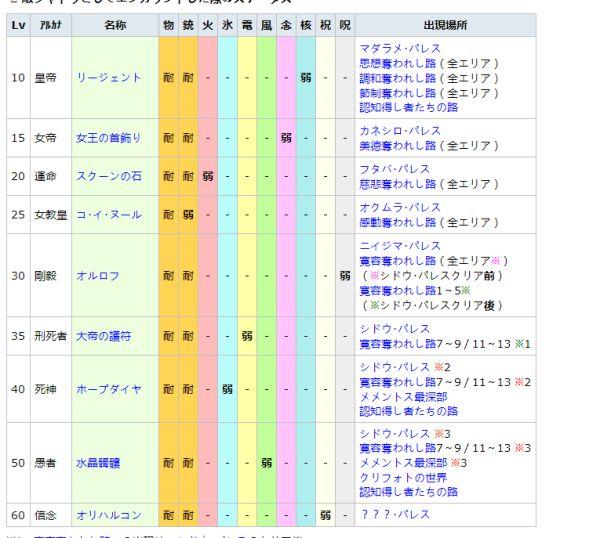
Task: Click the 名称 column header
Action: [x=115, y=25]
